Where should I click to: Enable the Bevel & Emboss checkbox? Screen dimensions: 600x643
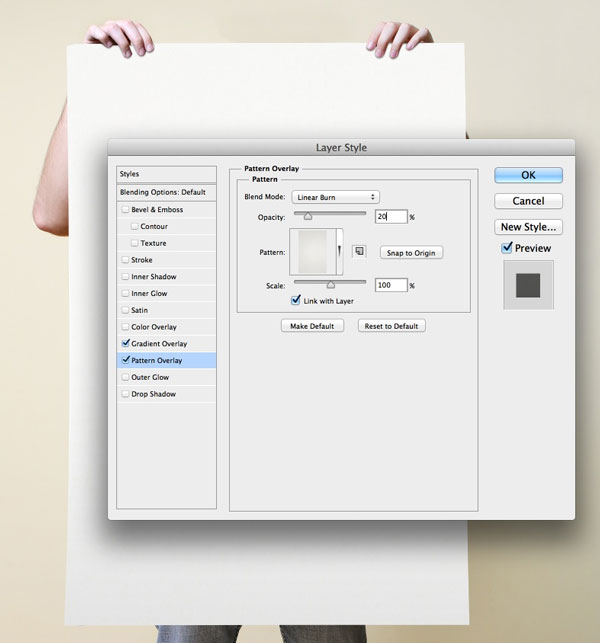point(125,210)
